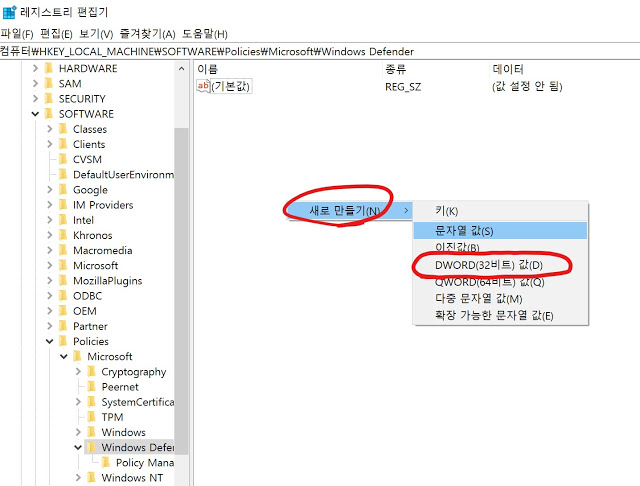Viewport: 640px width, 486px height.
Task: Expand the Macromedia key
Action: (x=50, y=250)
